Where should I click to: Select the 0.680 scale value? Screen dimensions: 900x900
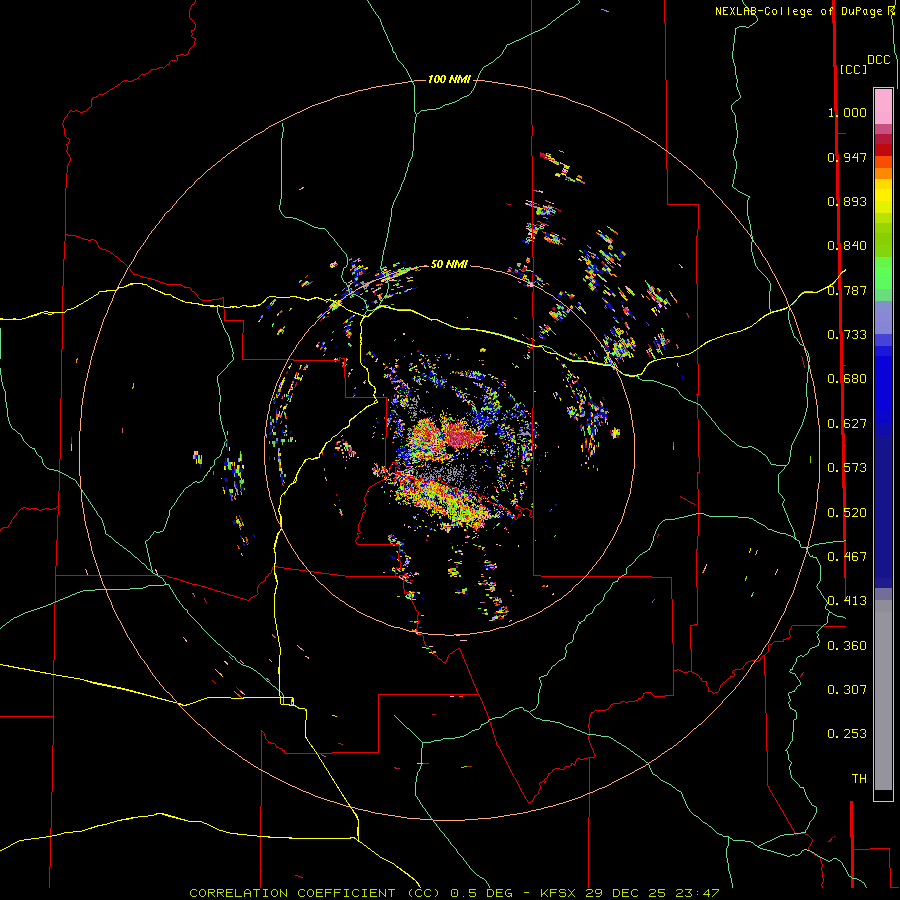tap(847, 379)
